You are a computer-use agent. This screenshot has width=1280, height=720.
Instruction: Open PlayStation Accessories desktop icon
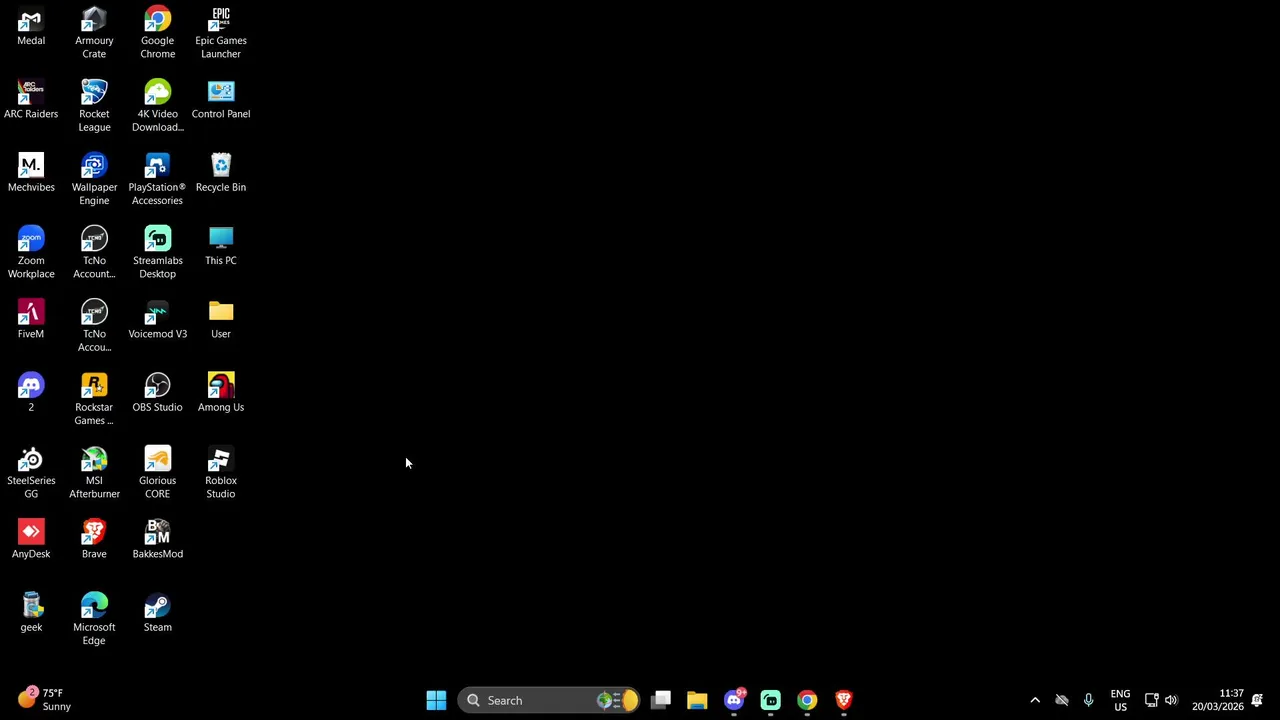point(157,180)
